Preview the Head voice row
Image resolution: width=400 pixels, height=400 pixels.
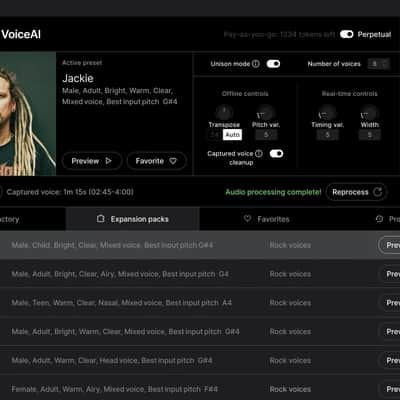point(389,360)
